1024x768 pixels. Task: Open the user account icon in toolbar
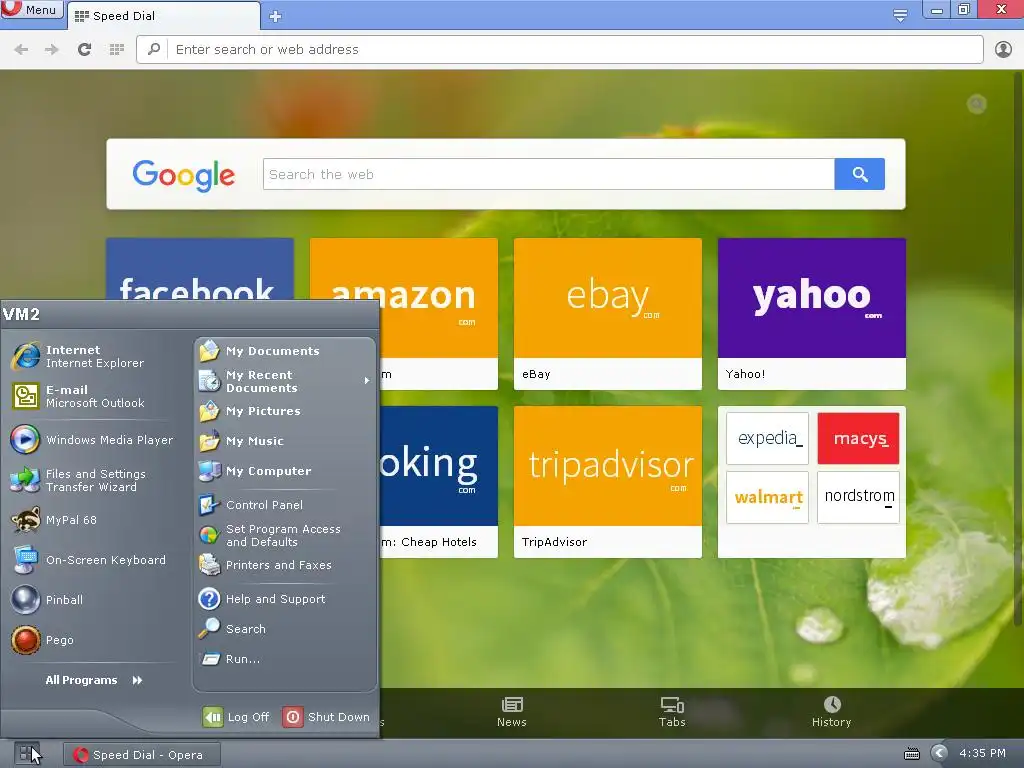click(x=1003, y=50)
